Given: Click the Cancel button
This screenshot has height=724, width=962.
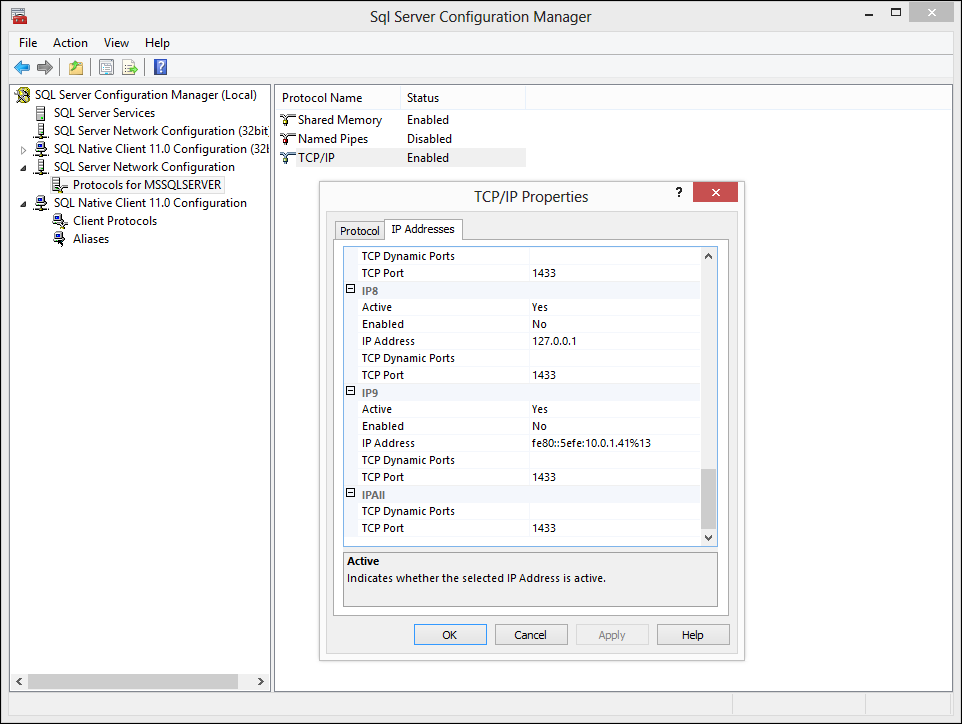Looking at the screenshot, I should (531, 634).
